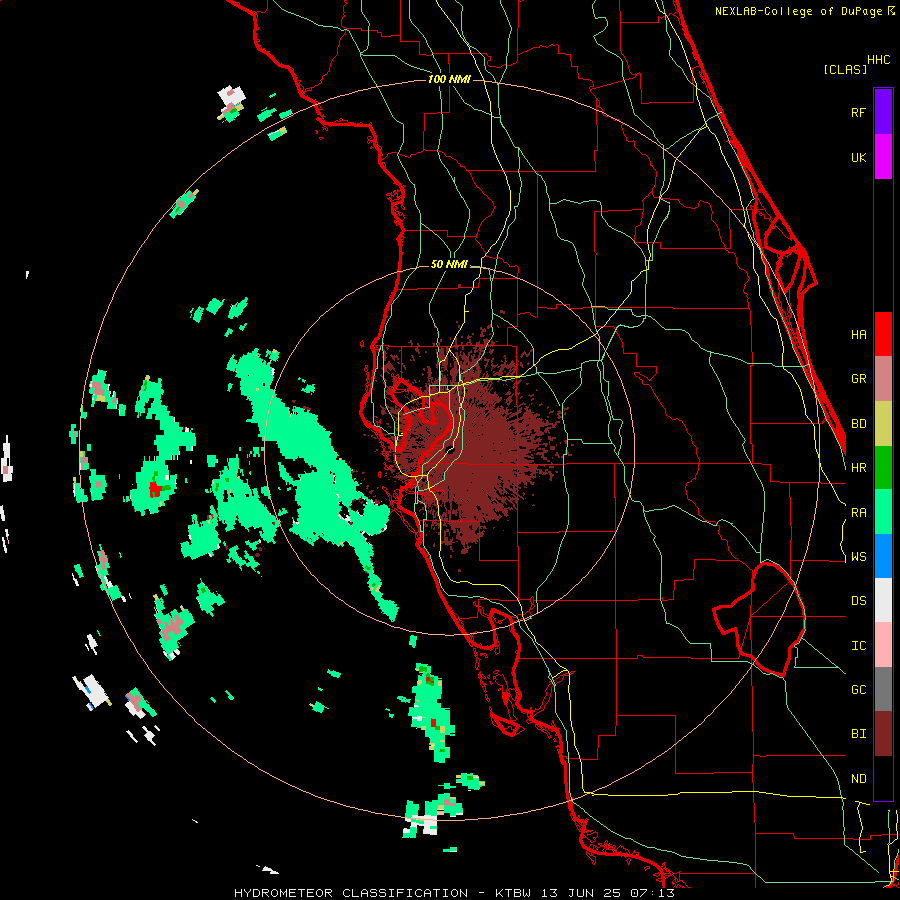This screenshot has width=900, height=900.
Task: Click the HA legend label
Action: click(859, 335)
